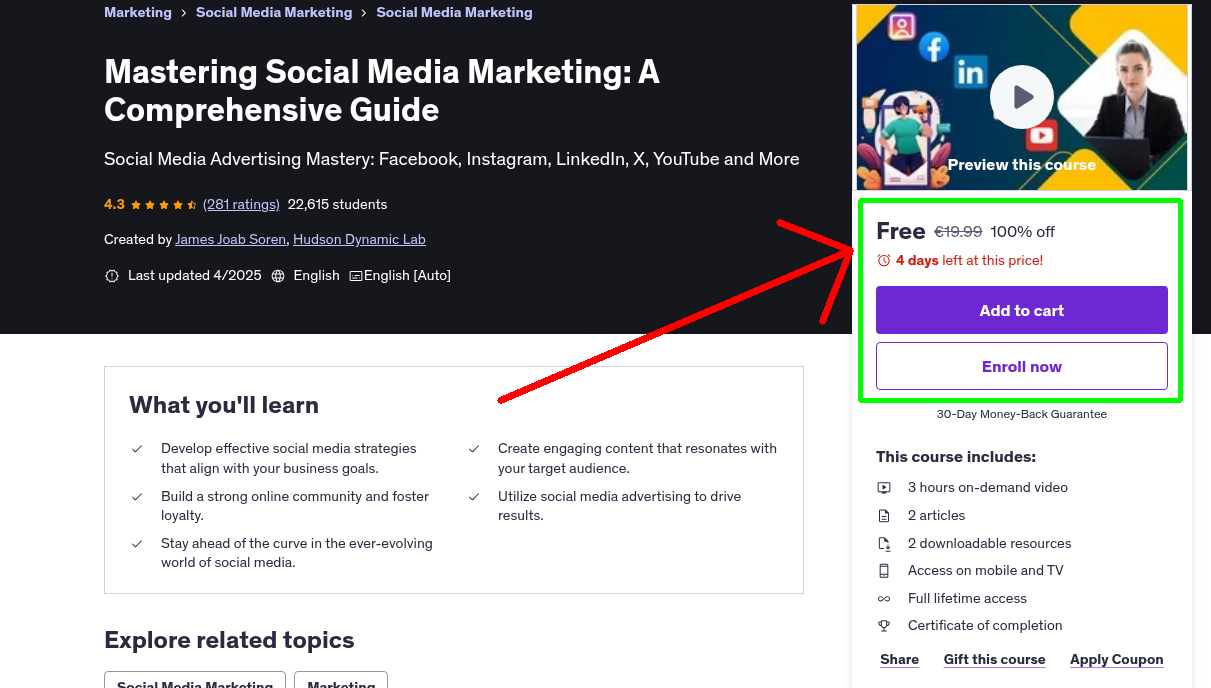
Task: Click the course preview thumbnail image
Action: (1022, 97)
